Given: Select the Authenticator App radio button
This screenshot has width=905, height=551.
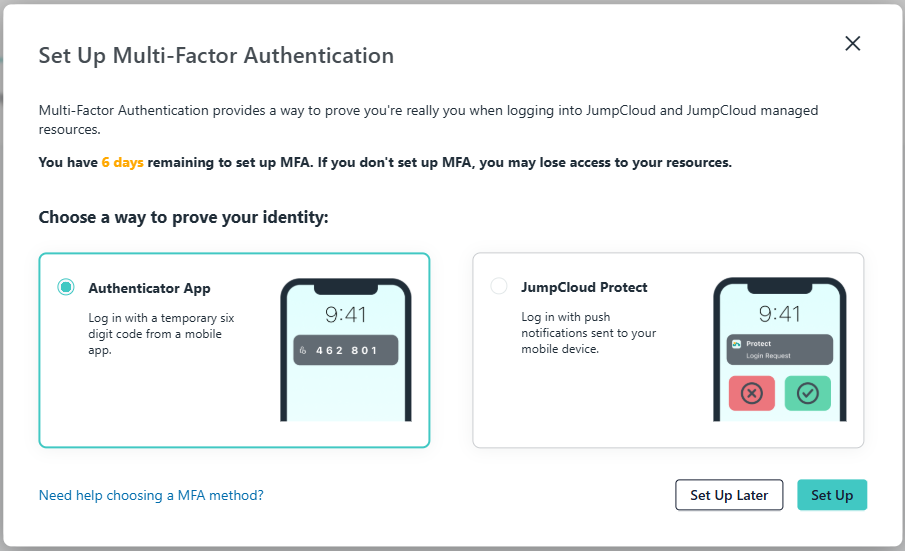Looking at the screenshot, I should pos(66,287).
